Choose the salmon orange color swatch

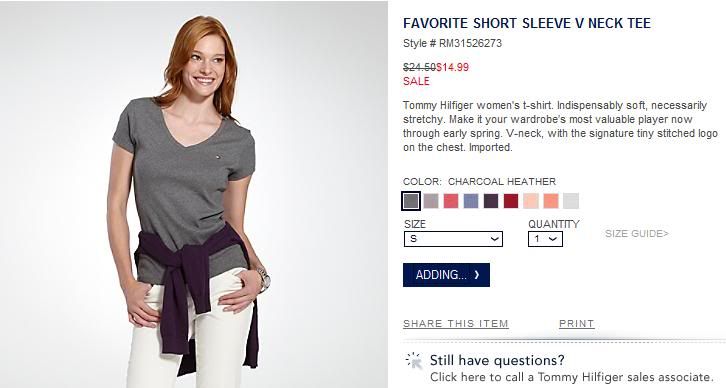tap(551, 201)
